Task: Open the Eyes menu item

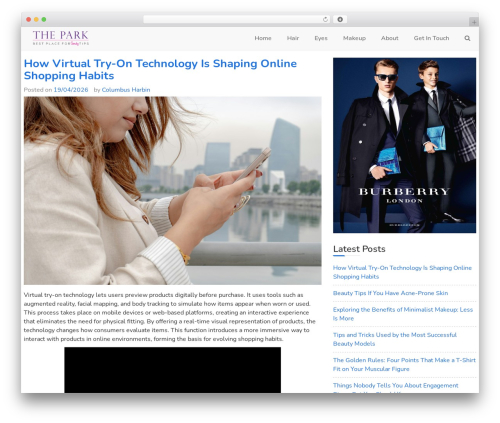Action: point(321,38)
